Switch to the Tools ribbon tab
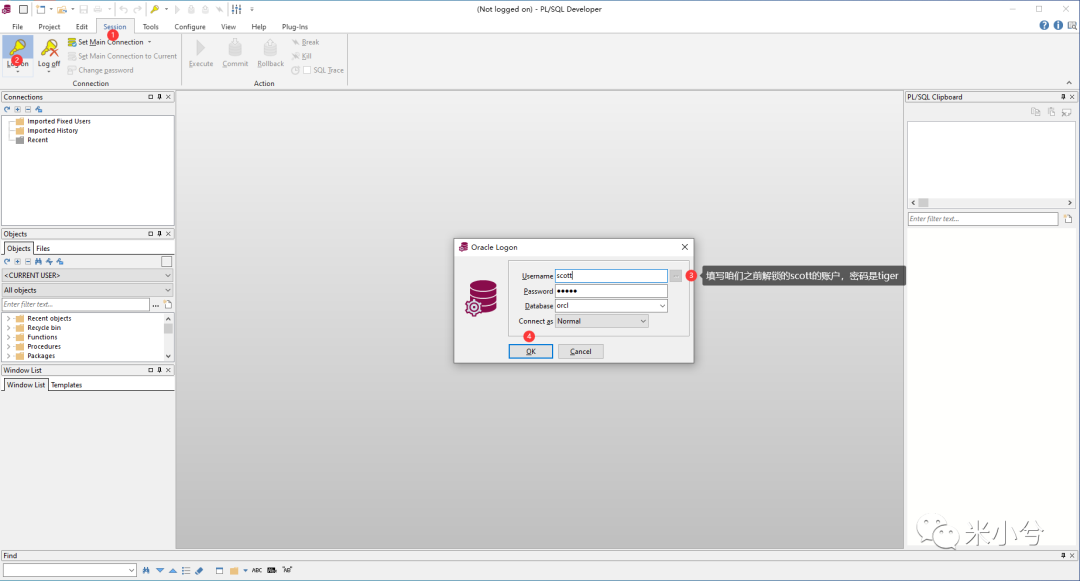The image size is (1080, 581). (x=151, y=27)
